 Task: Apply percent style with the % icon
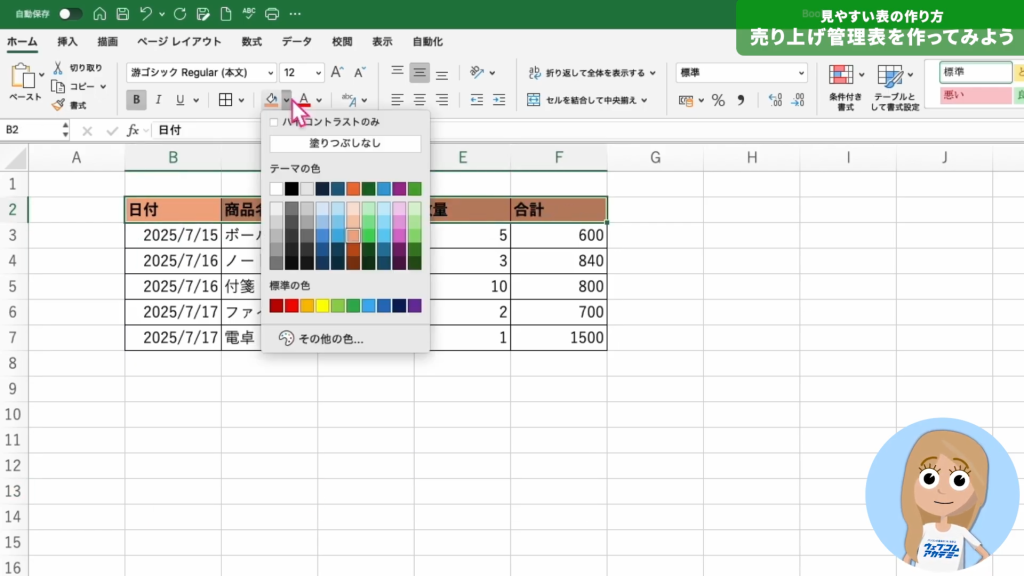click(x=716, y=100)
